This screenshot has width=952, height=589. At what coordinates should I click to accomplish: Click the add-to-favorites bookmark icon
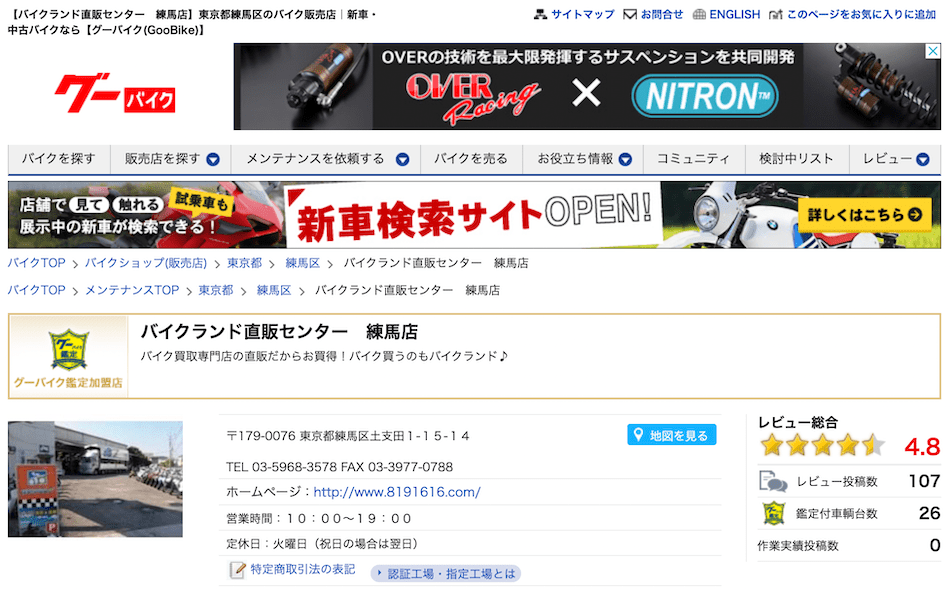point(777,15)
